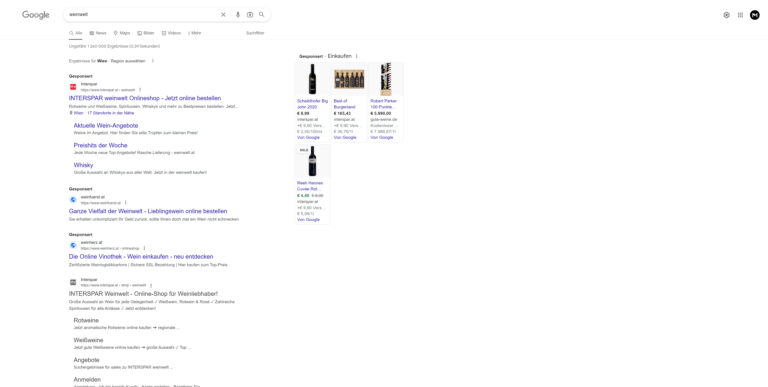
Task: Clear the search box with X icon
Action: pyautogui.click(x=223, y=15)
